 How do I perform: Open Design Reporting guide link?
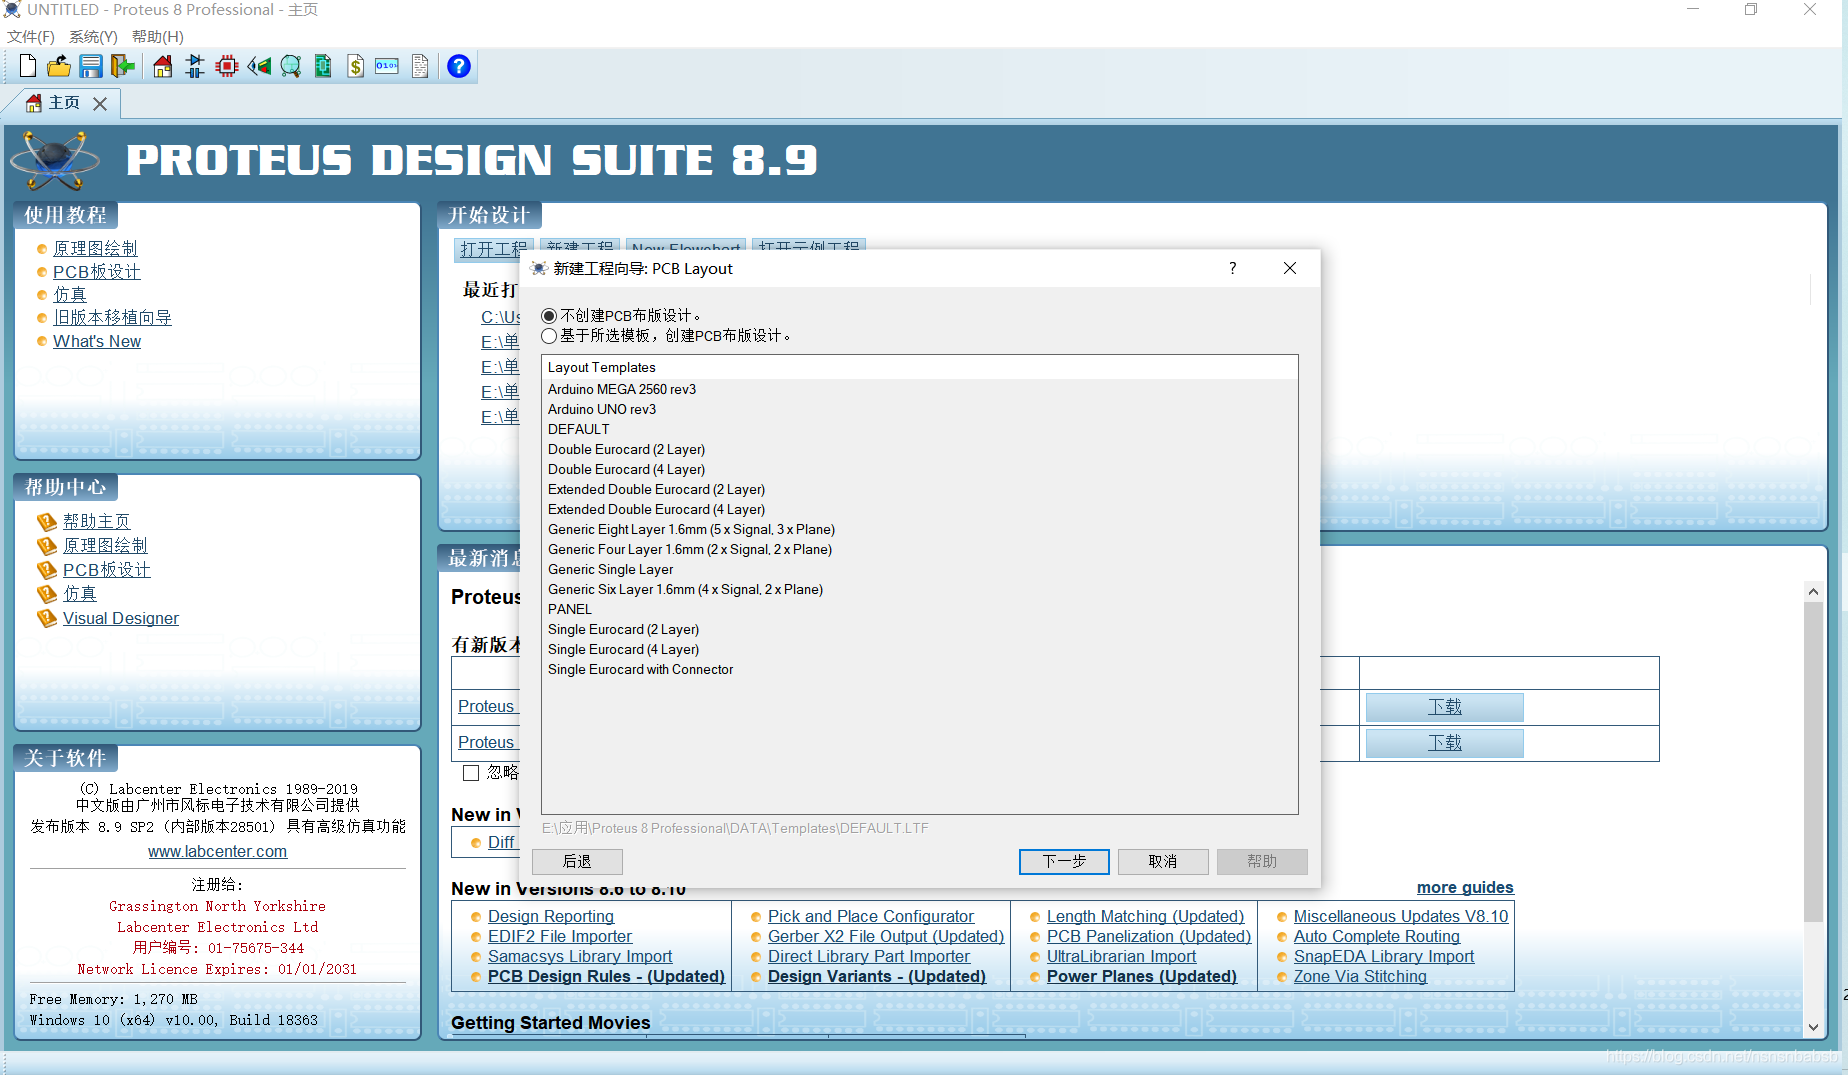[x=551, y=917]
